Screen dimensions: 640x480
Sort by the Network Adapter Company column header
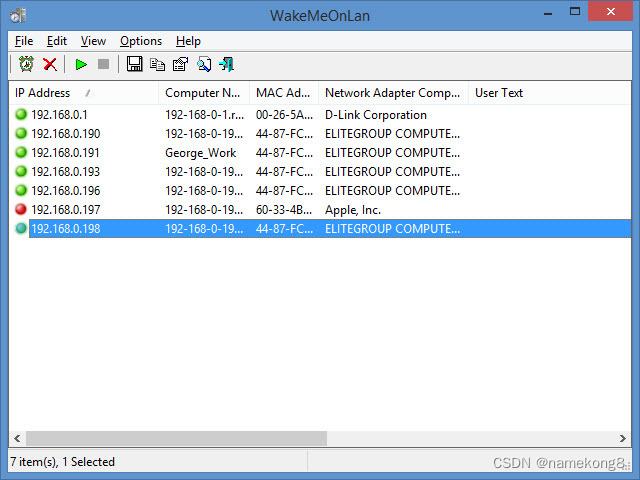(x=393, y=93)
